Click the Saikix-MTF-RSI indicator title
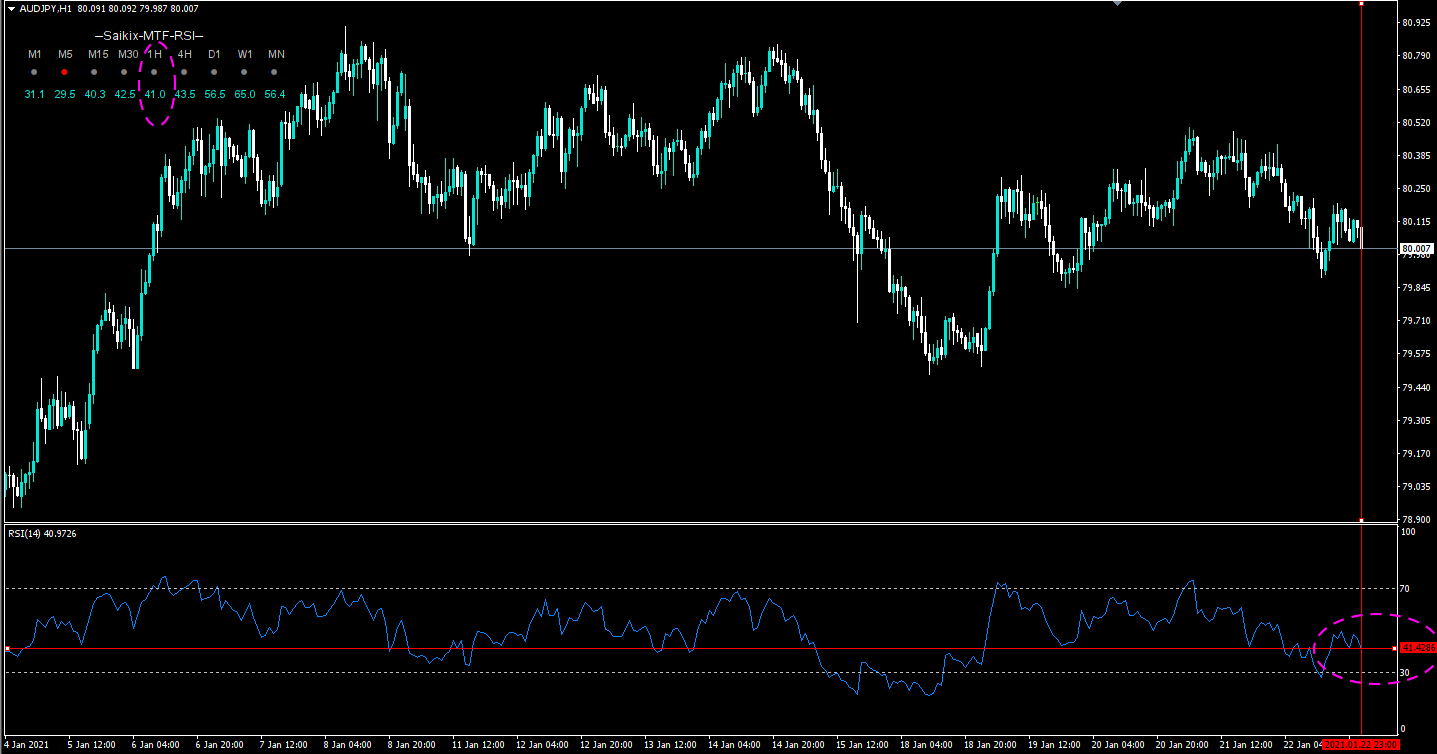Image resolution: width=1437 pixels, height=754 pixels. tap(149, 35)
